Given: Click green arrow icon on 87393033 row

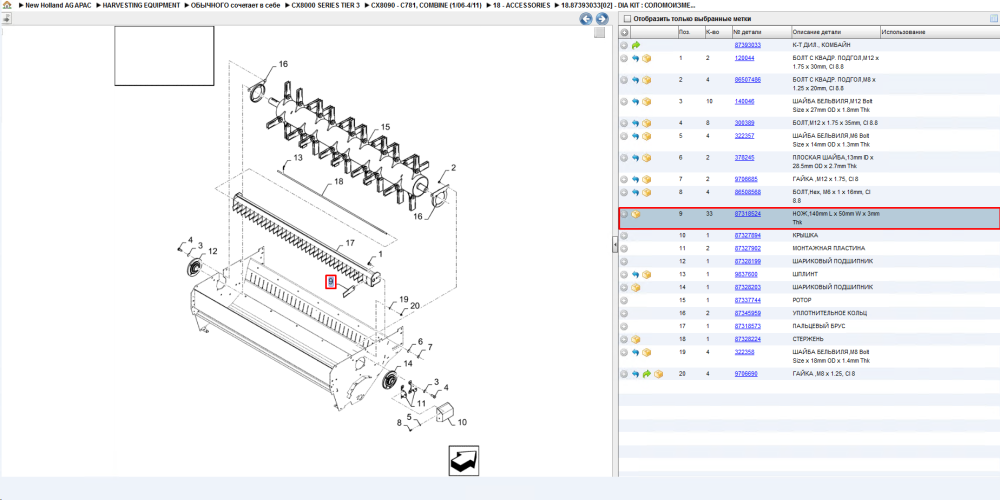Looking at the screenshot, I should [x=636, y=45].
